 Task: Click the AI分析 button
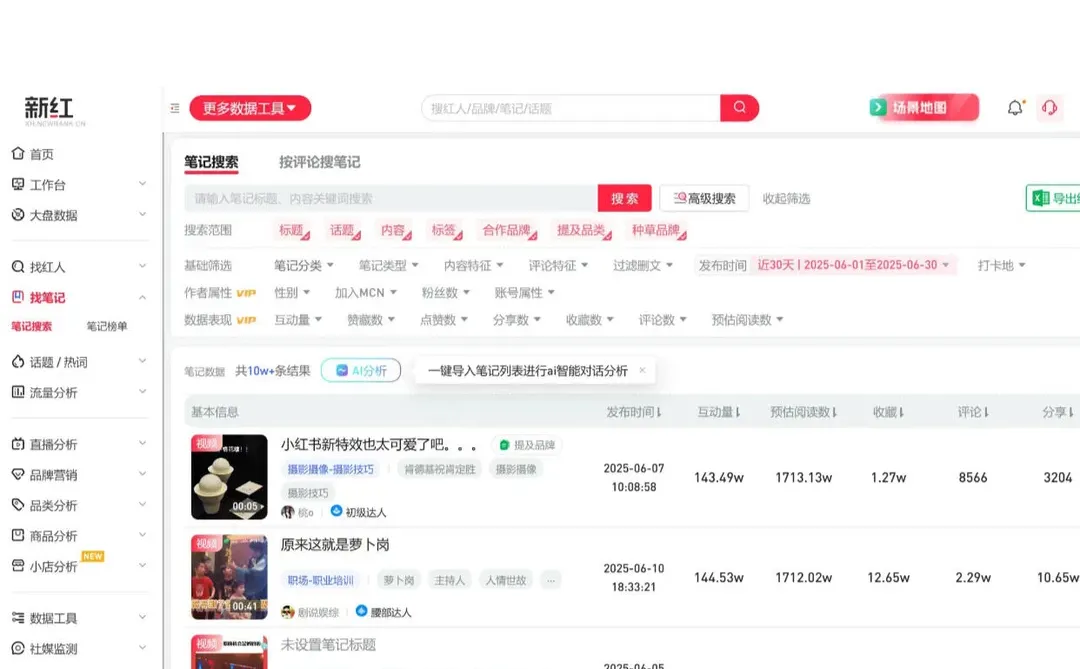click(361, 371)
